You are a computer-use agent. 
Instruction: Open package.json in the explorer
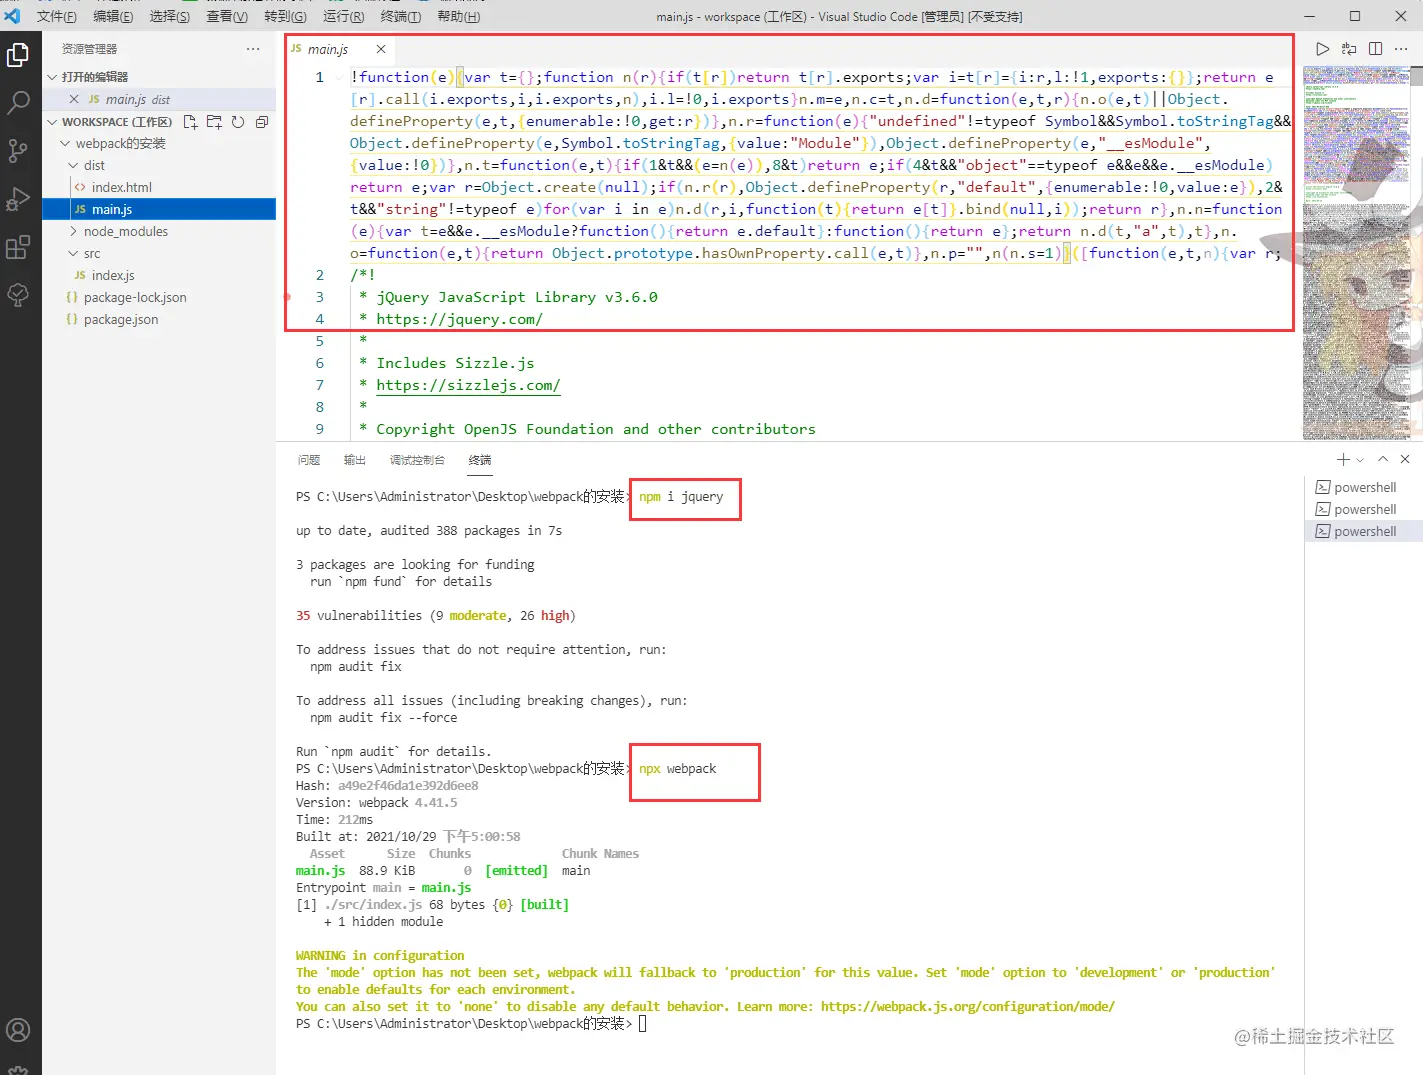click(159, 319)
